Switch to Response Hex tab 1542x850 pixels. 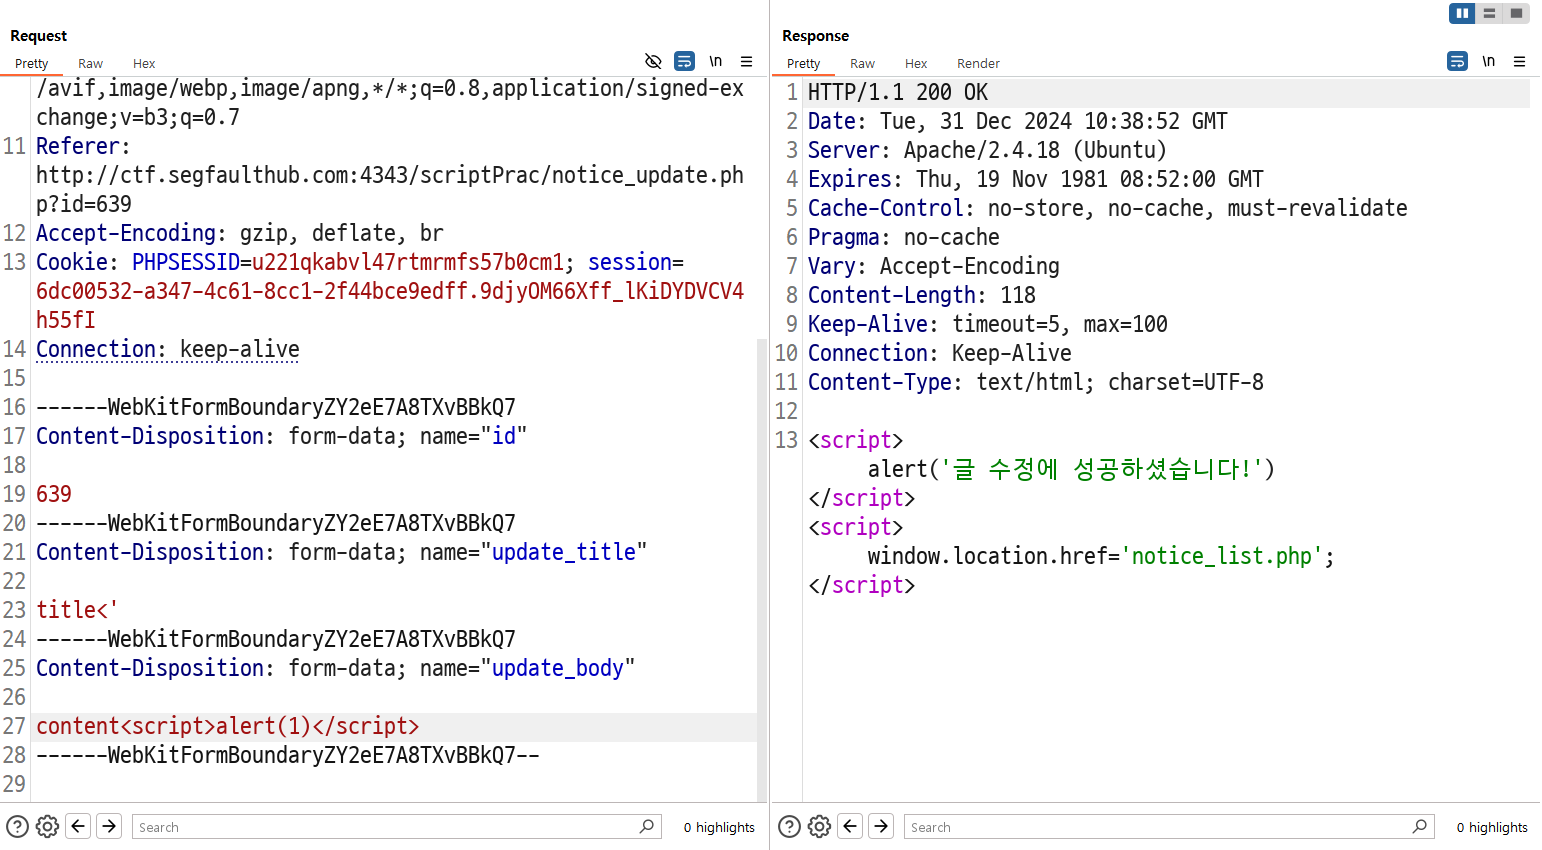916,63
